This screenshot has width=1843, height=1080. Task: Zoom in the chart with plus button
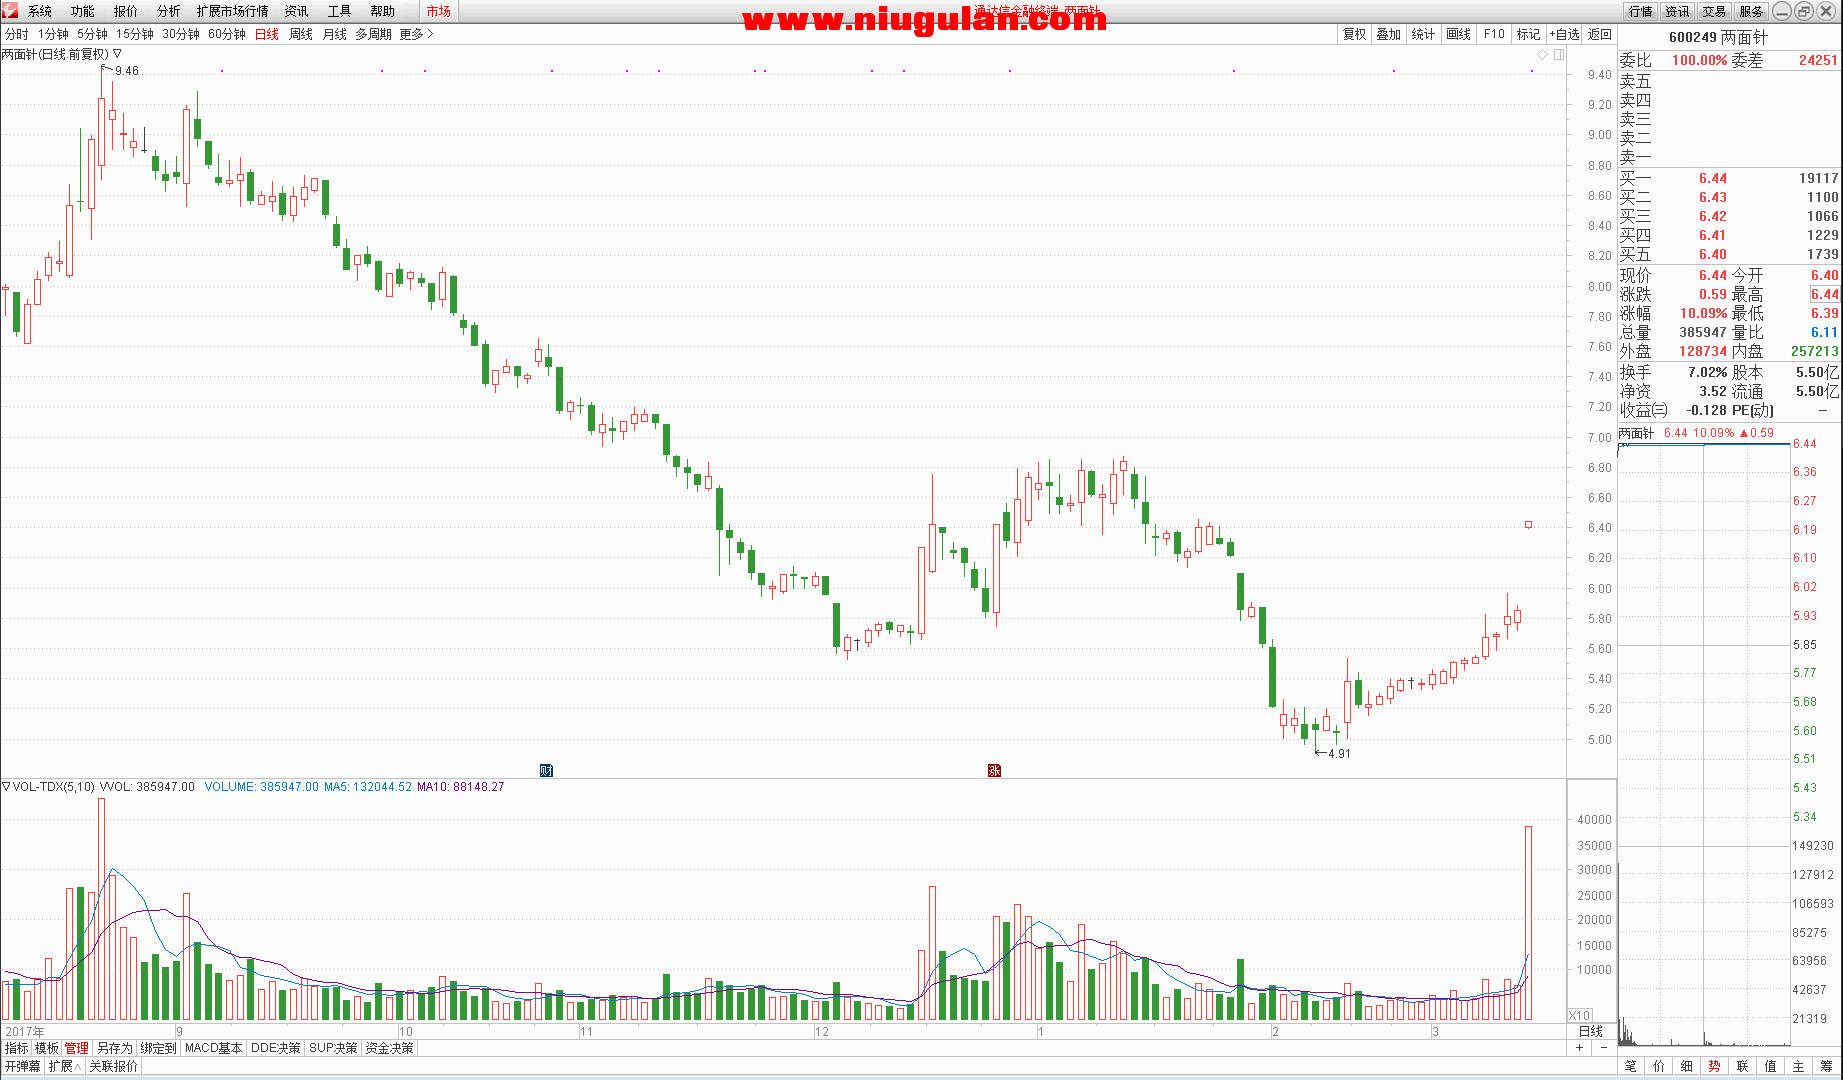(x=1580, y=1048)
